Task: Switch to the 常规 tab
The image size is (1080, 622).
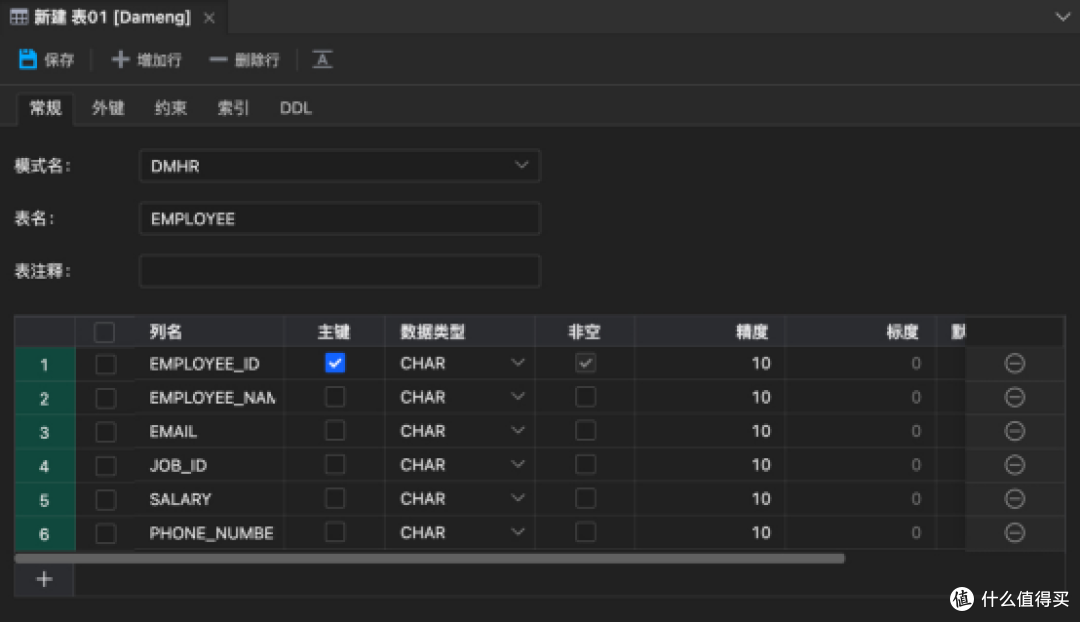Action: (x=45, y=108)
